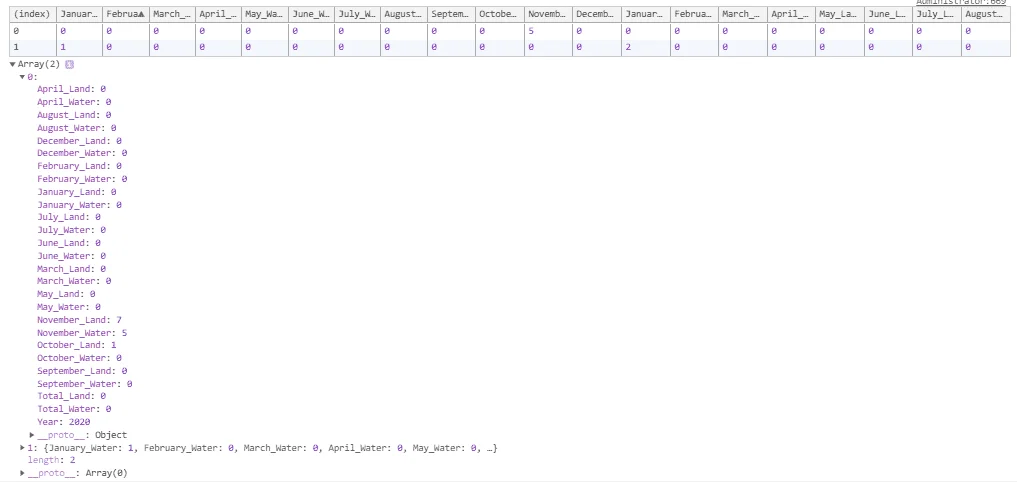Select the January_Water: 0 property
Screen dimensions: 1017x482
click(x=79, y=205)
